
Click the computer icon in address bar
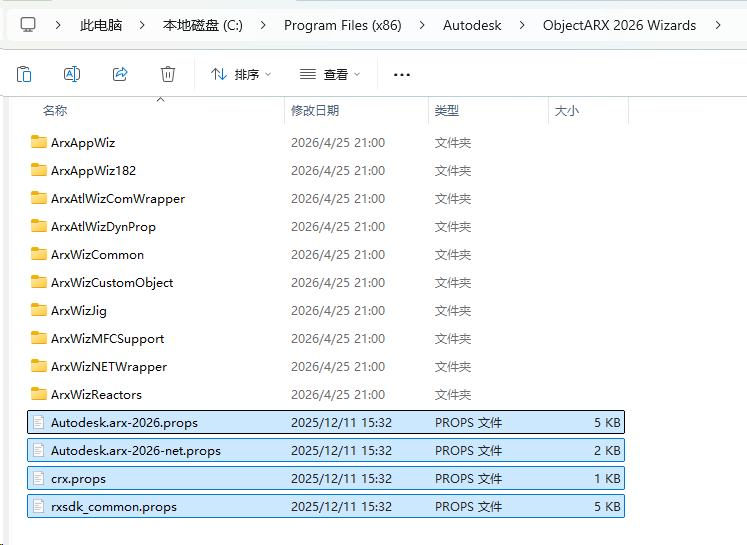(28, 25)
